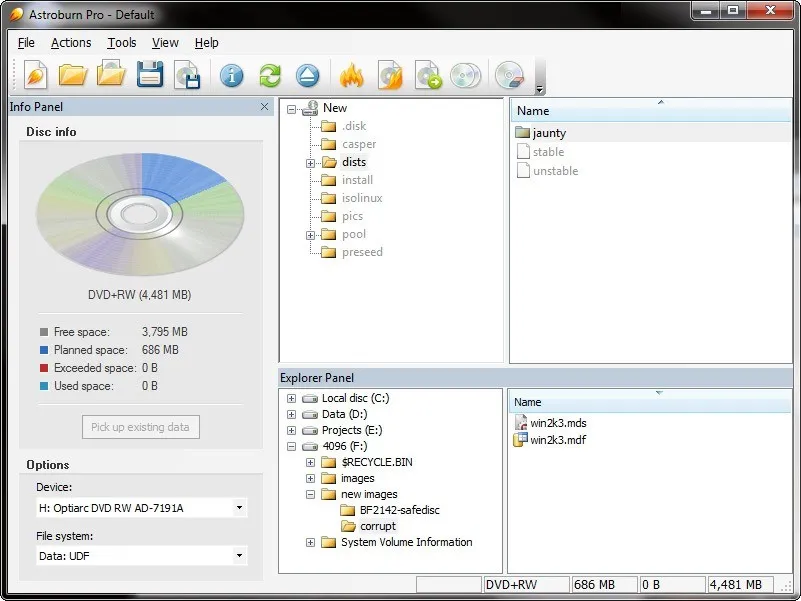Click the Burn image toolbar icon
Screen dimensions: 801x601
point(390,75)
